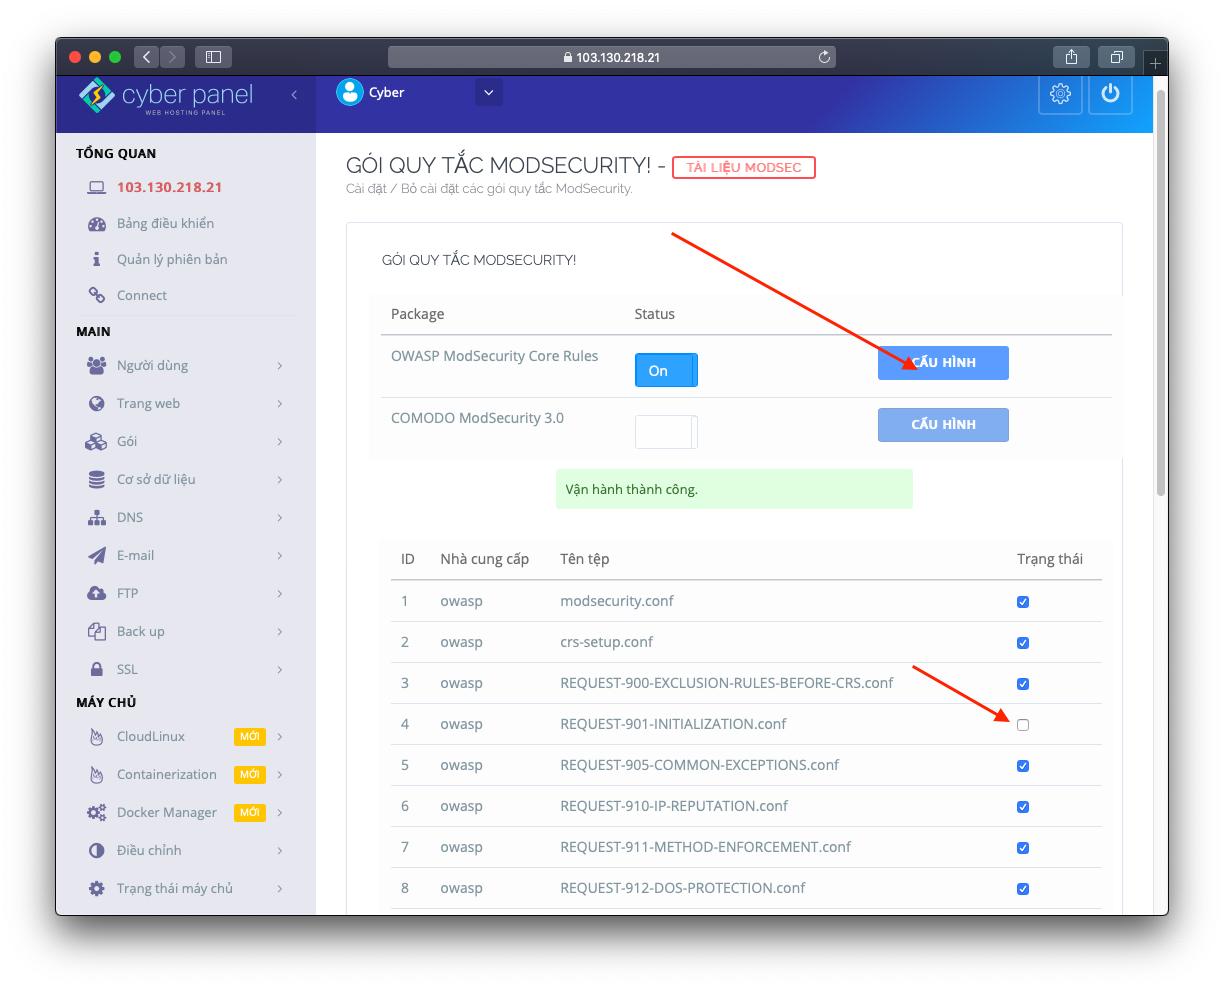Click the Containerization flame icon

tap(97, 775)
